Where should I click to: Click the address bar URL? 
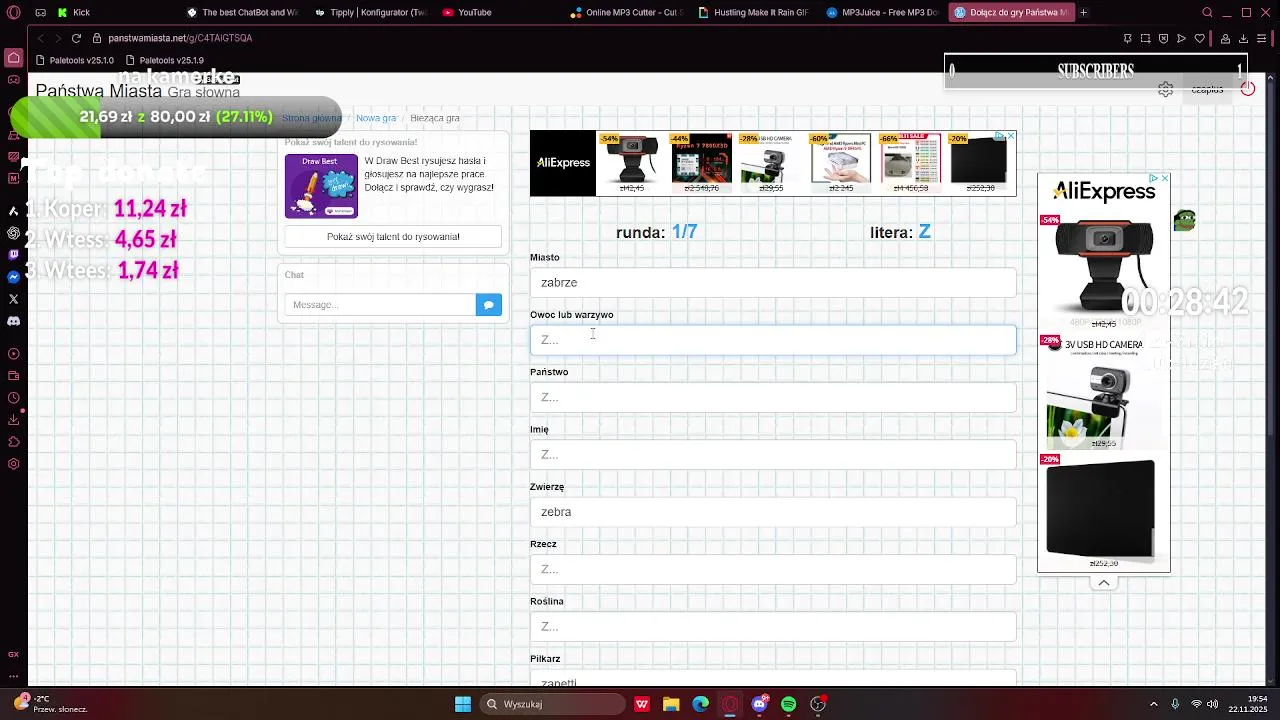(180, 38)
